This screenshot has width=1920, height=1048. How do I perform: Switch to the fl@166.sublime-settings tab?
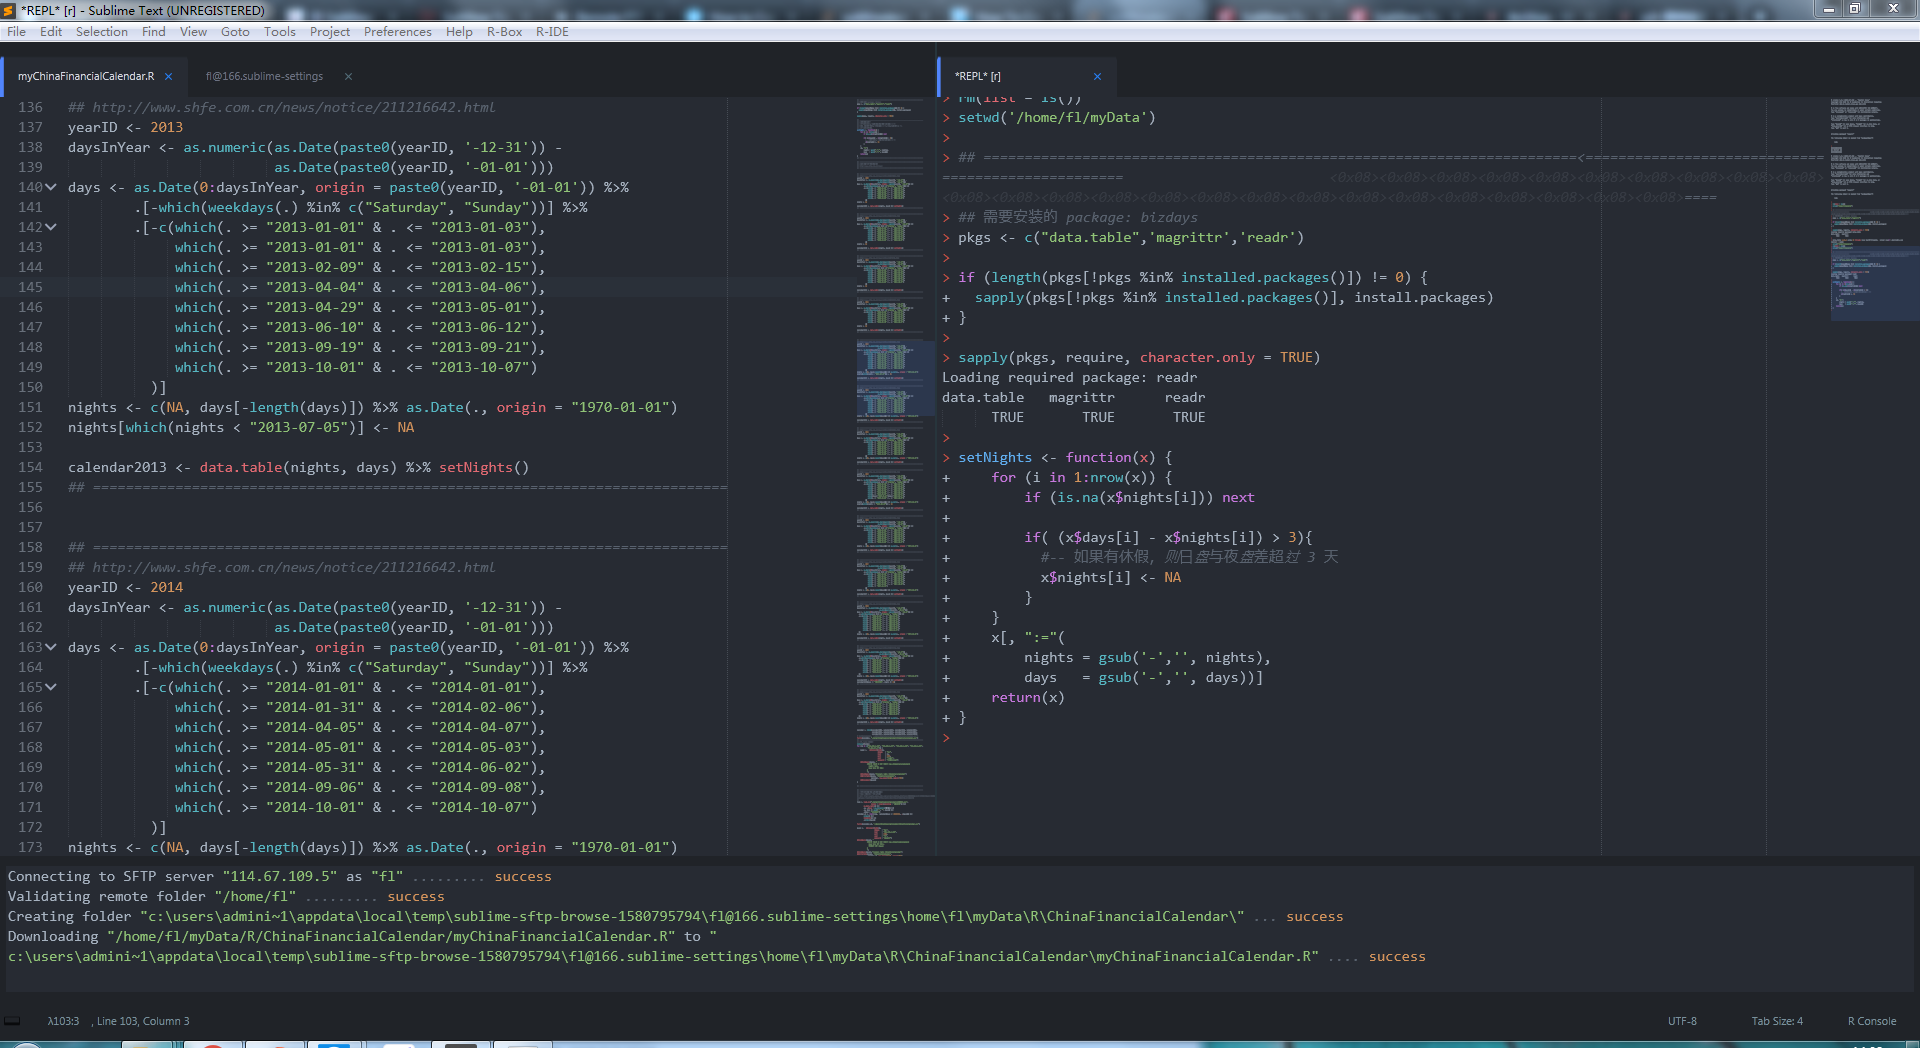(x=264, y=76)
